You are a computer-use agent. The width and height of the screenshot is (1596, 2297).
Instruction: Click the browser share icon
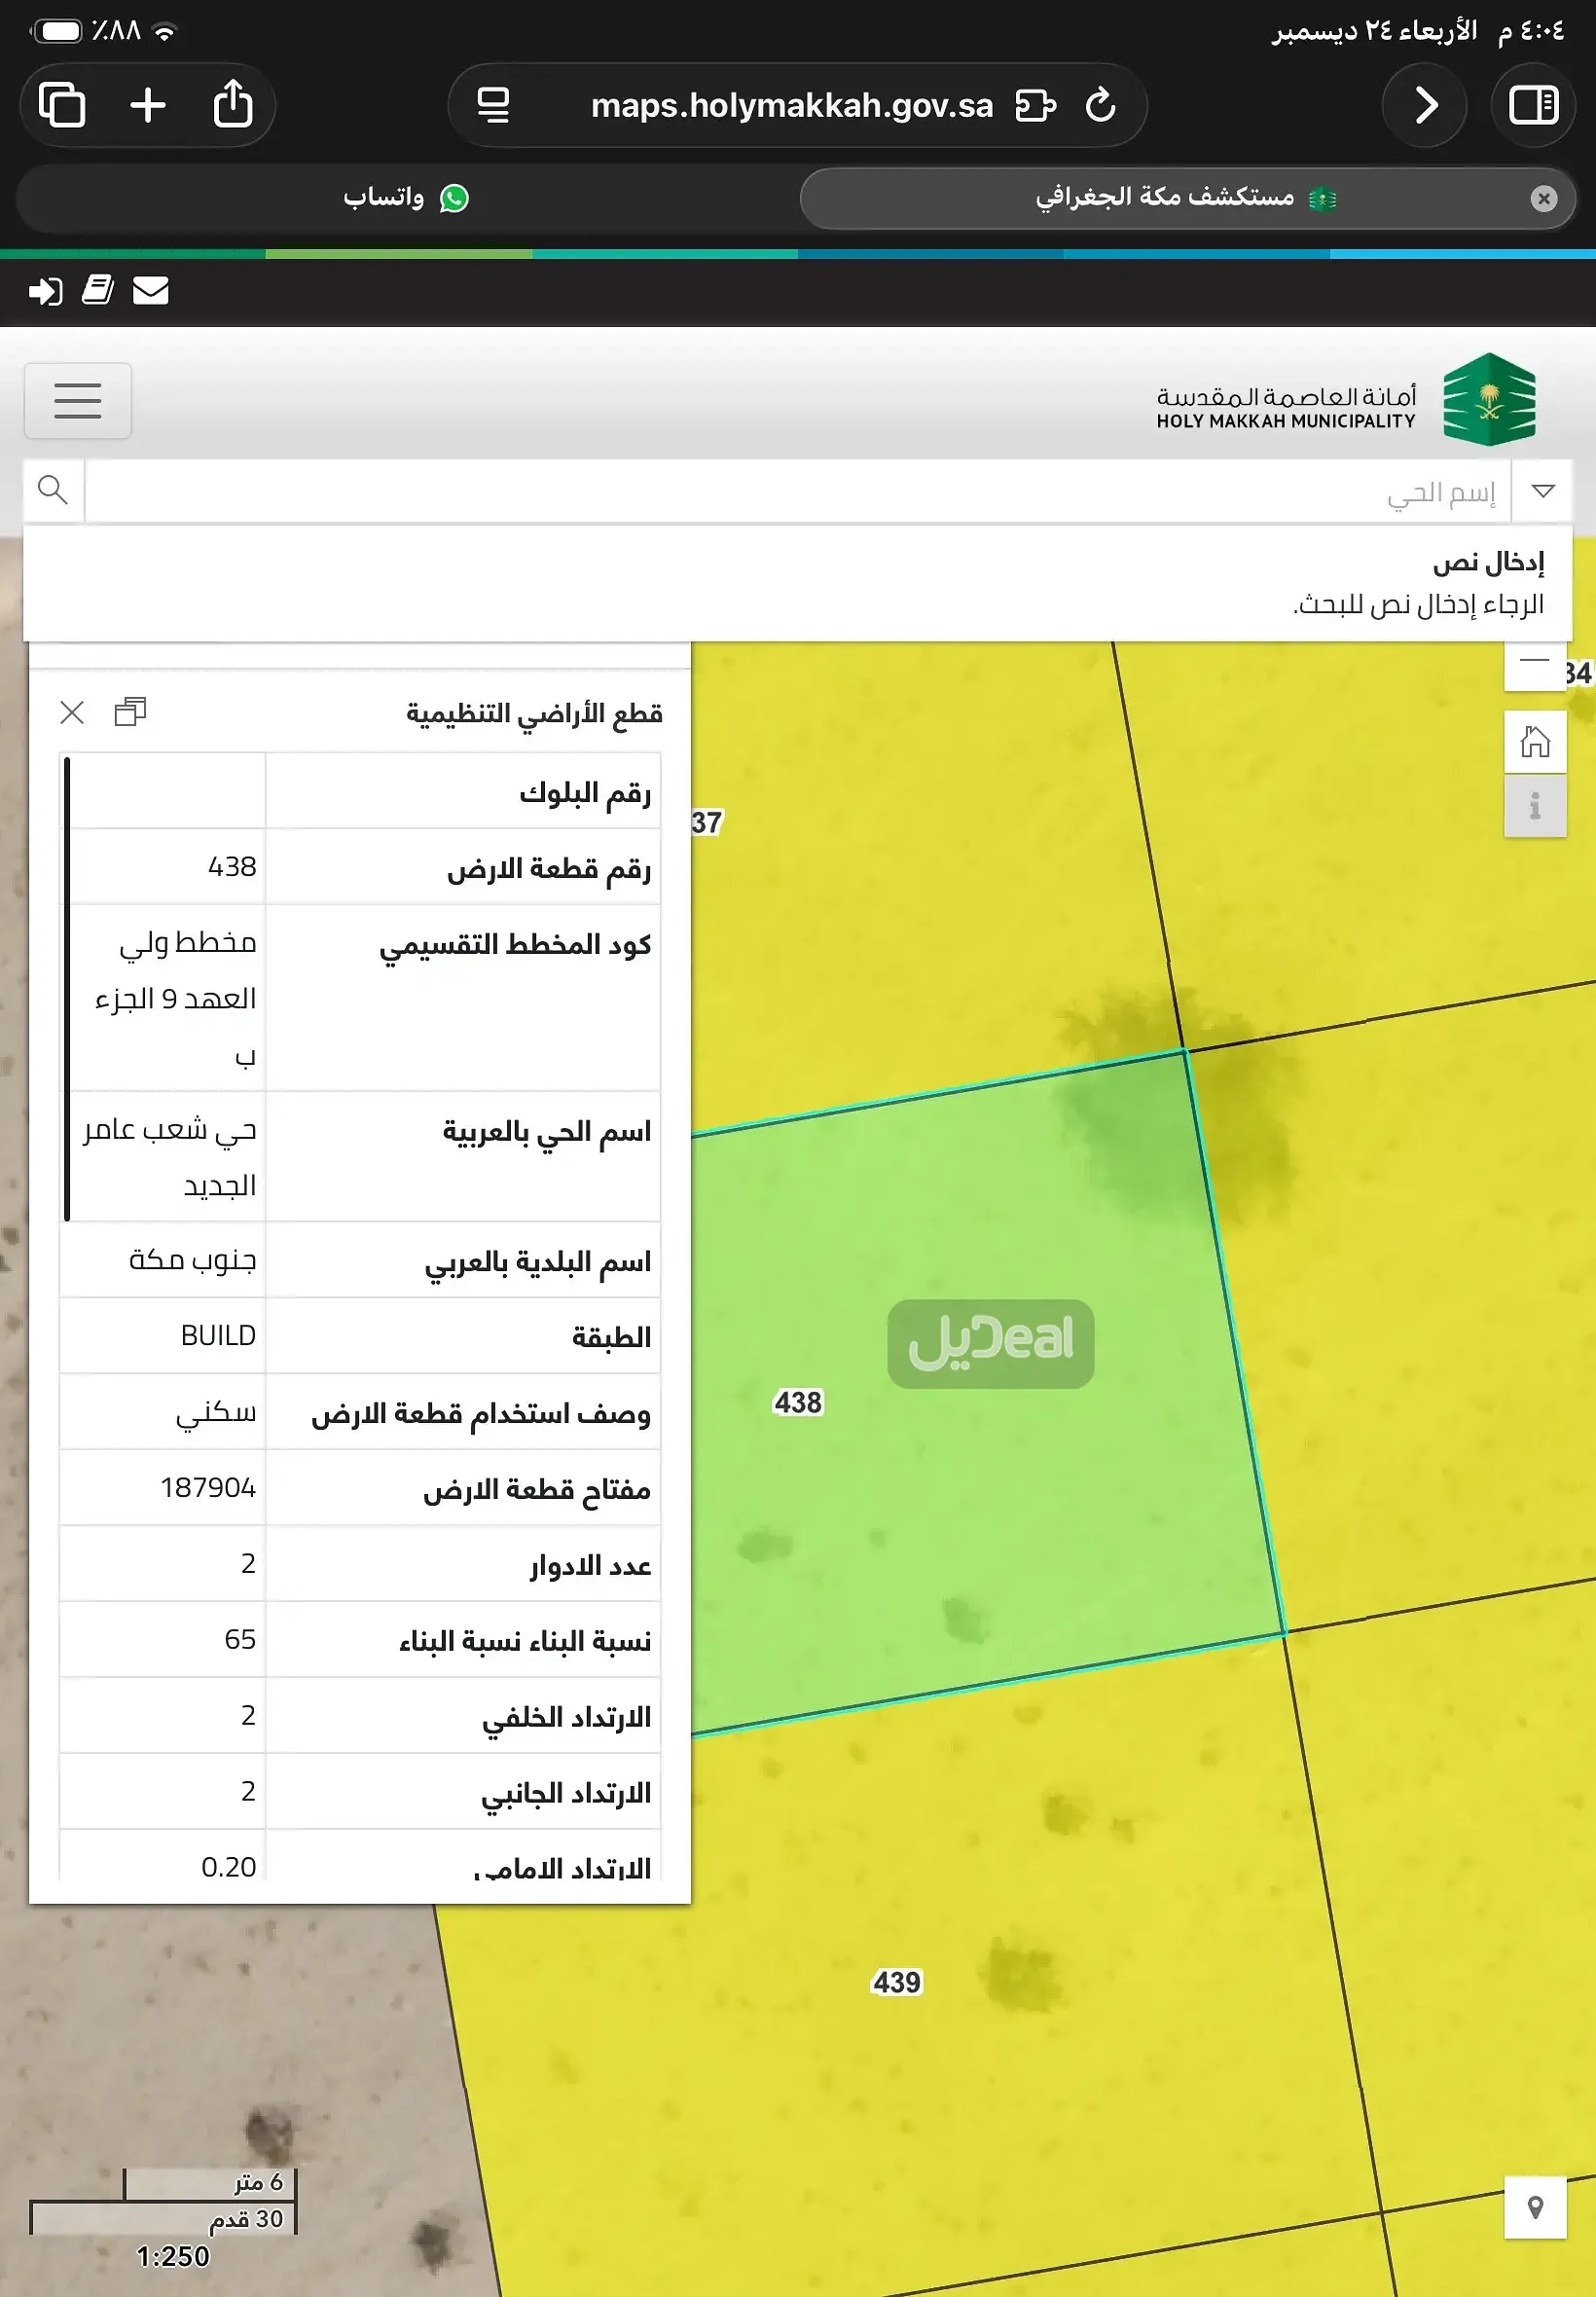pyautogui.click(x=234, y=104)
